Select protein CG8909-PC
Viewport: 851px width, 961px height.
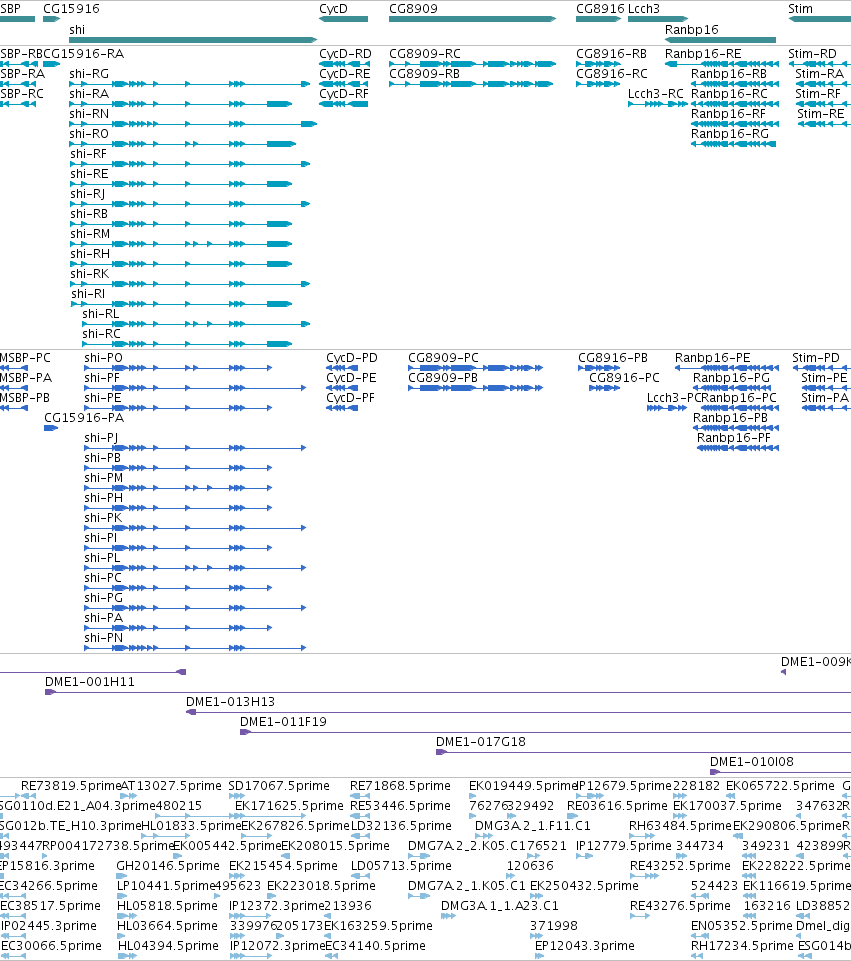click(475, 368)
